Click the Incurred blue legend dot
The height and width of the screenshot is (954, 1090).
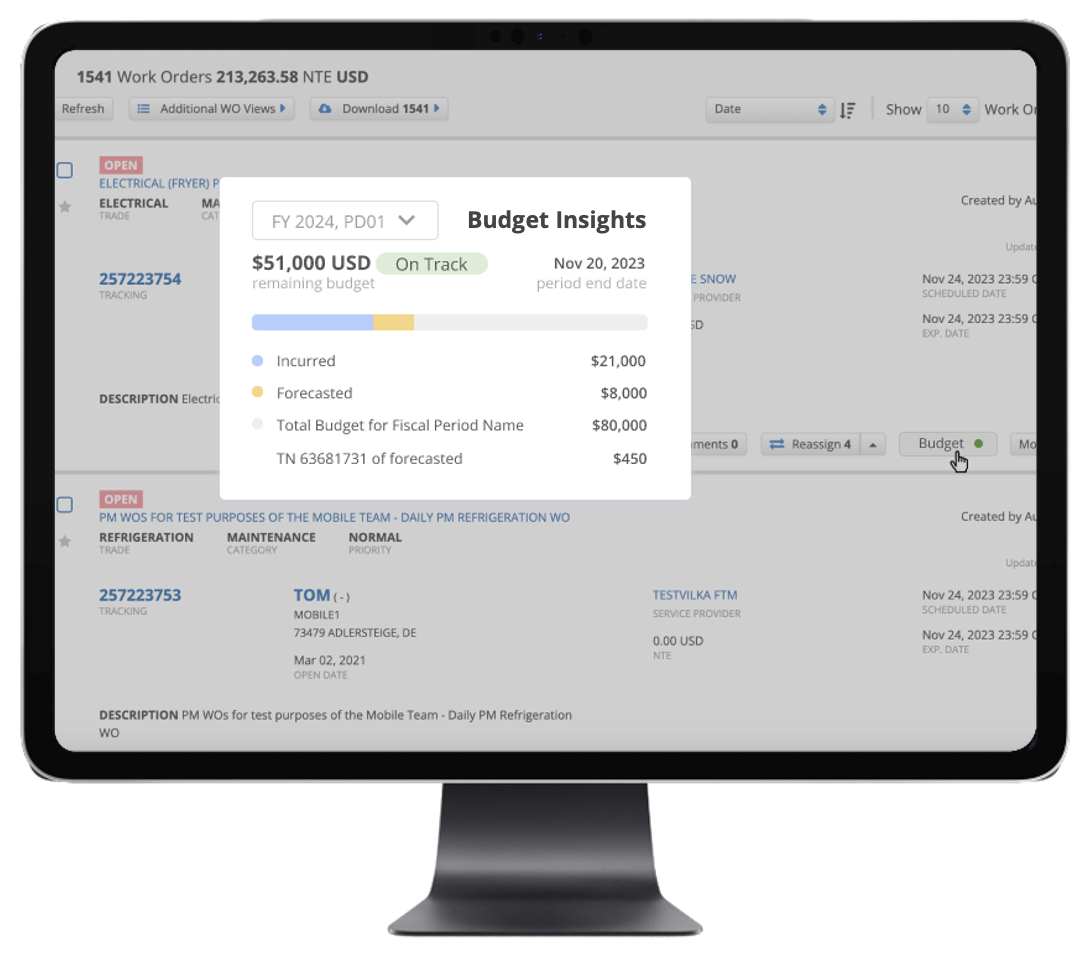coord(257,361)
